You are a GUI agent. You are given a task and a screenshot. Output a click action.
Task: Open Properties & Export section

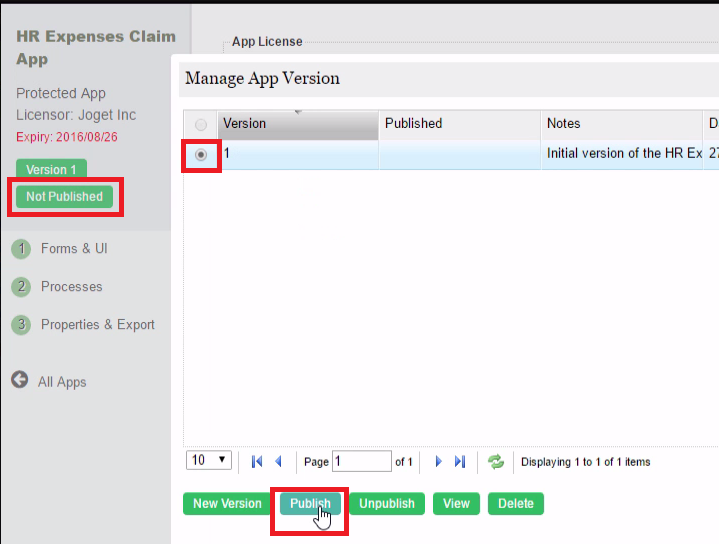tap(98, 325)
